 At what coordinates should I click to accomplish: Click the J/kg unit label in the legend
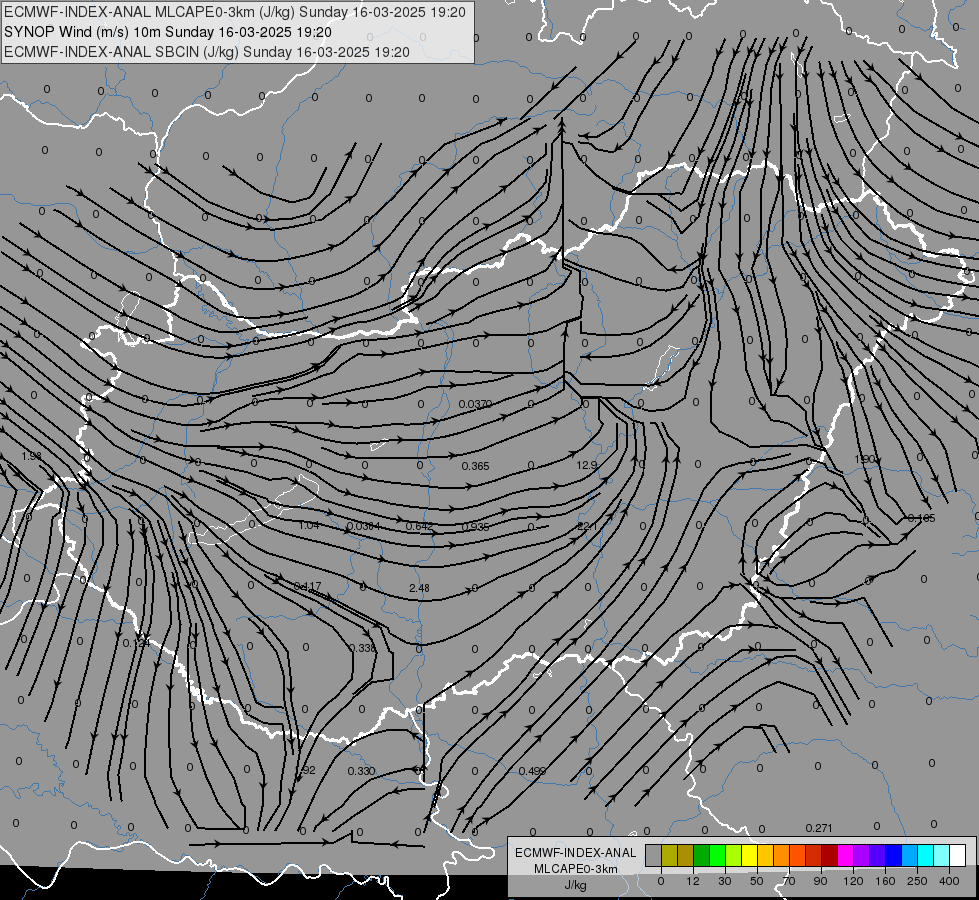click(575, 885)
